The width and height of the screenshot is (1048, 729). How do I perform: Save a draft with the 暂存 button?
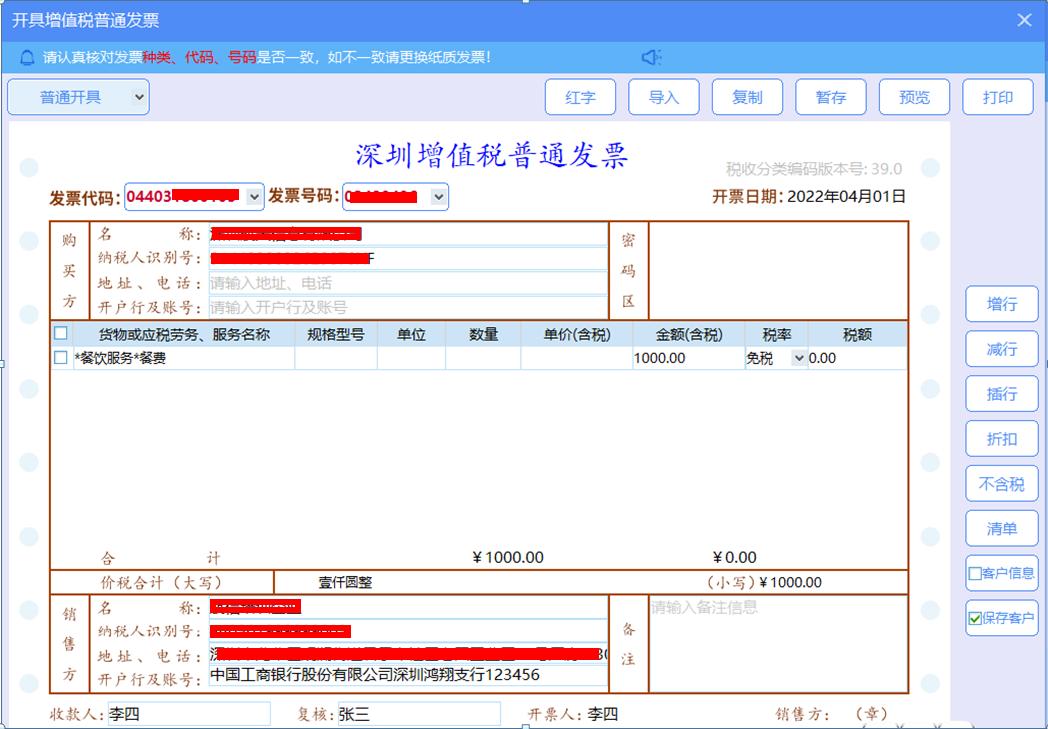pos(830,97)
